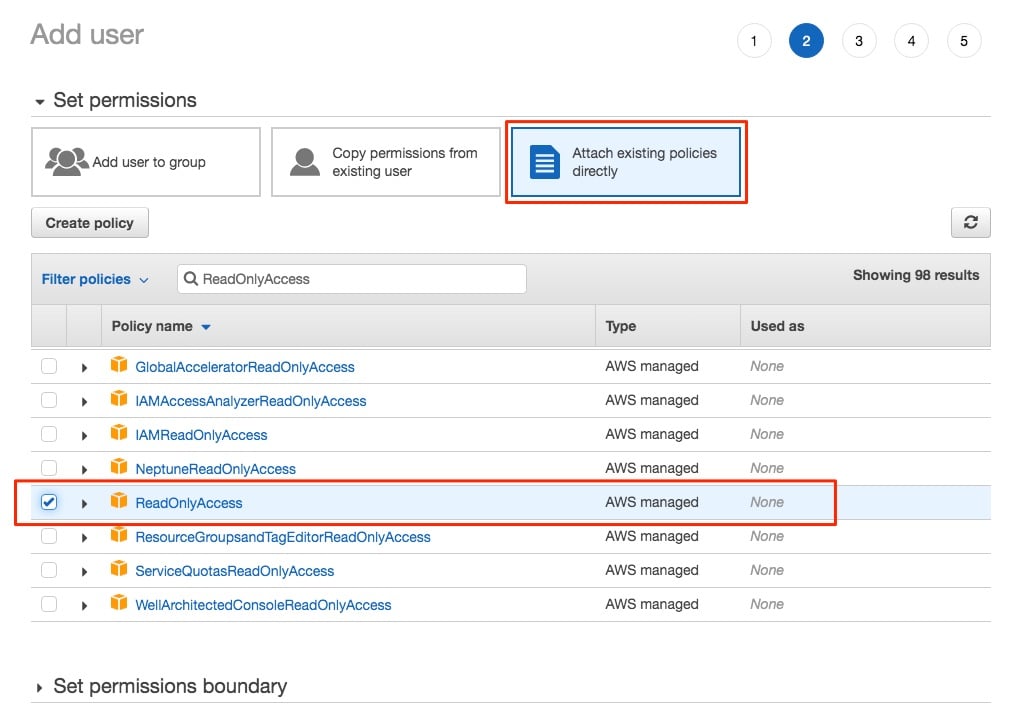This screenshot has height=717, width=1015.
Task: Click the policy icon beside ServiceQuotasReadOnlyAccess
Action: coord(119,569)
